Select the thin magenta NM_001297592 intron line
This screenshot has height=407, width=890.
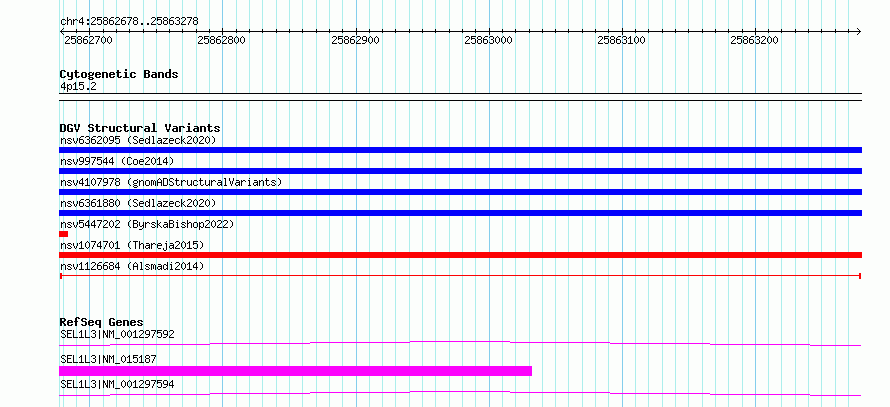pos(460,343)
